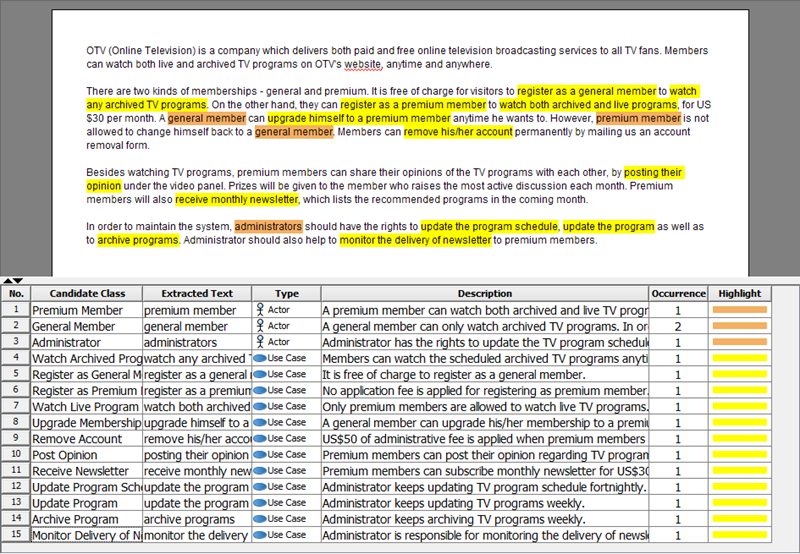This screenshot has width=800, height=554.
Task: Click the Actor icon in Administrator row
Action: pos(260,342)
